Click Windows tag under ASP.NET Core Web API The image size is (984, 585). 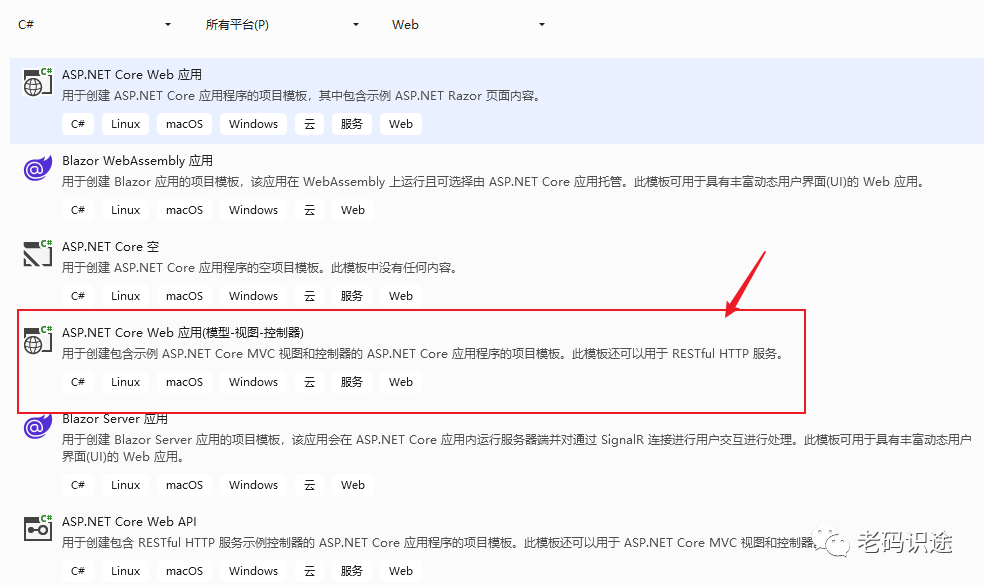pyautogui.click(x=254, y=571)
